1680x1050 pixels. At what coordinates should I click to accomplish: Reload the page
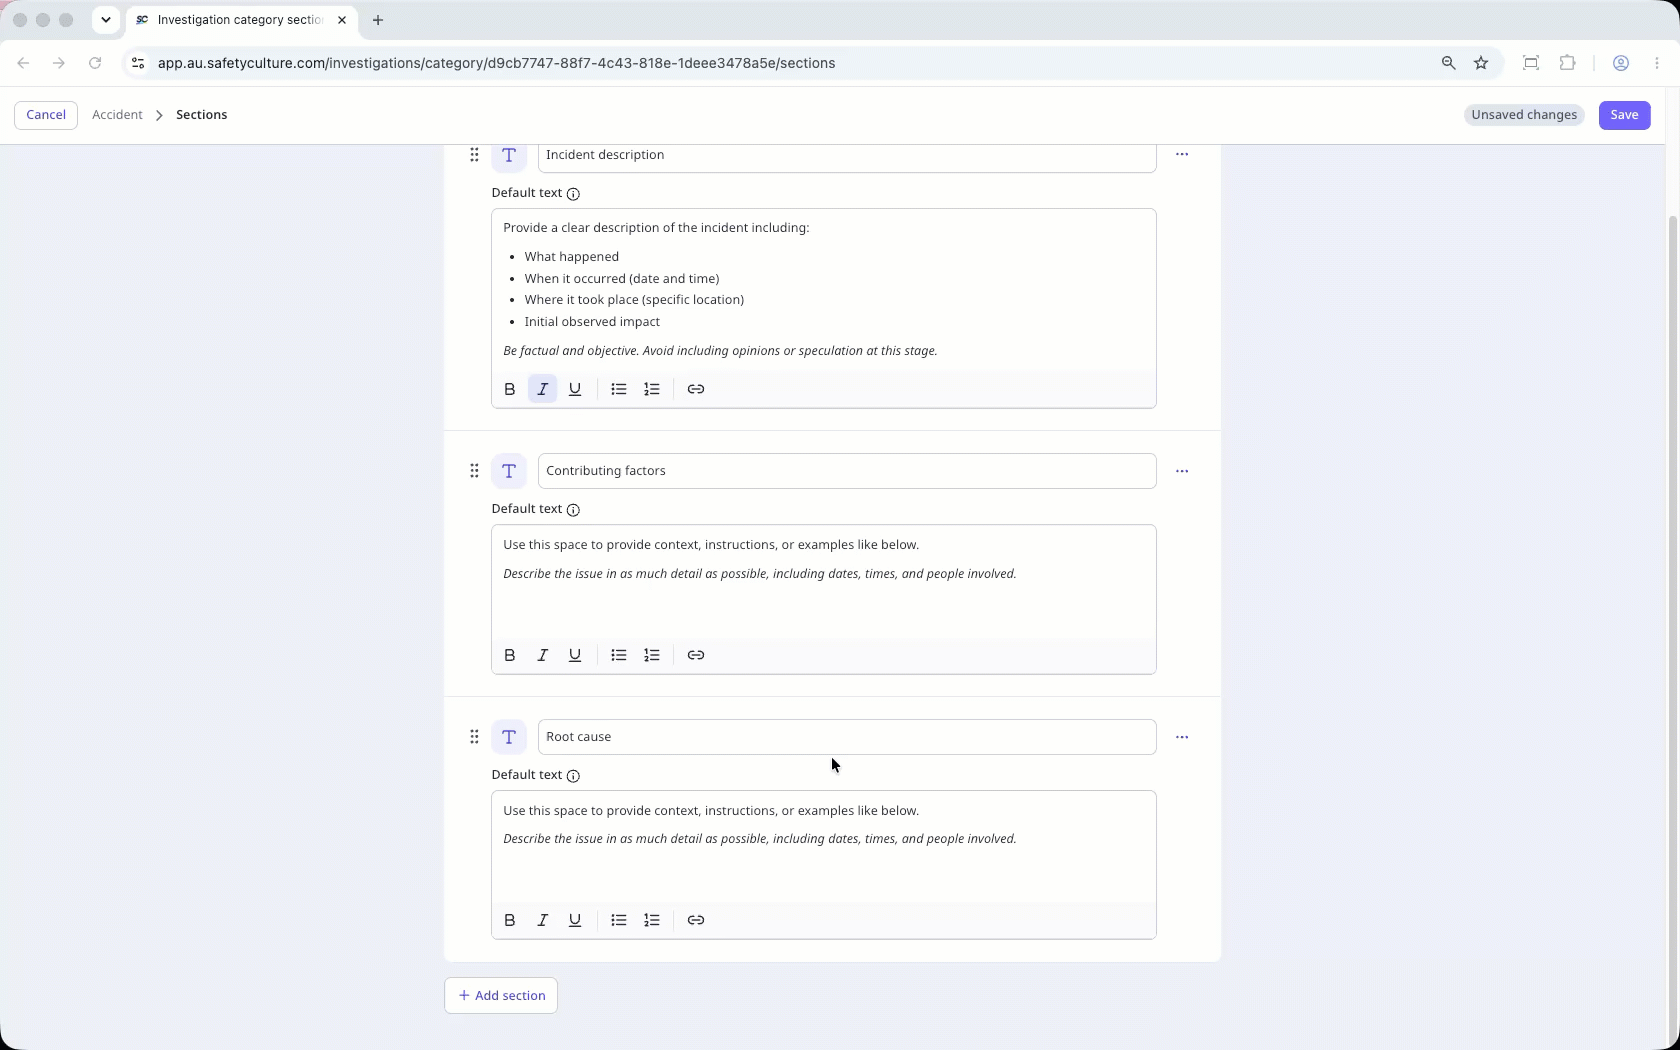(x=95, y=63)
